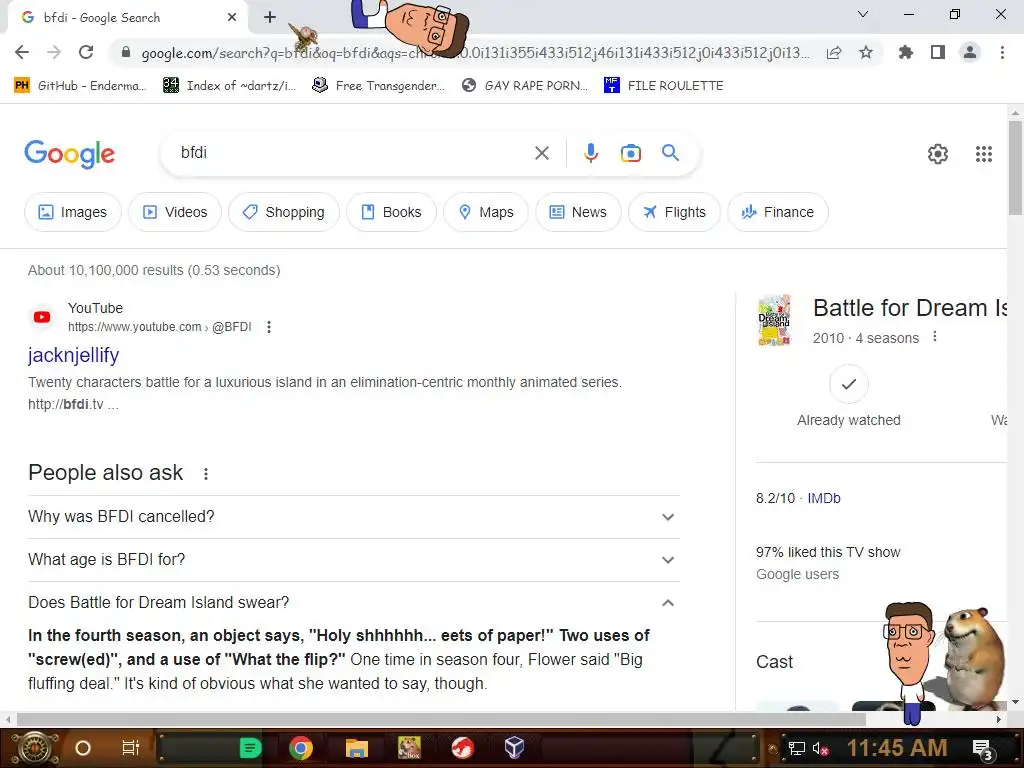Open a new tab with plus button
Image resolution: width=1024 pixels, height=768 pixels.
(270, 18)
